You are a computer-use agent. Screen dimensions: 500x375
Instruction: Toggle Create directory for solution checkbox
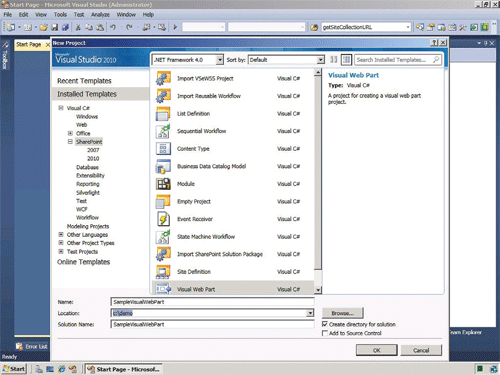tap(325, 324)
